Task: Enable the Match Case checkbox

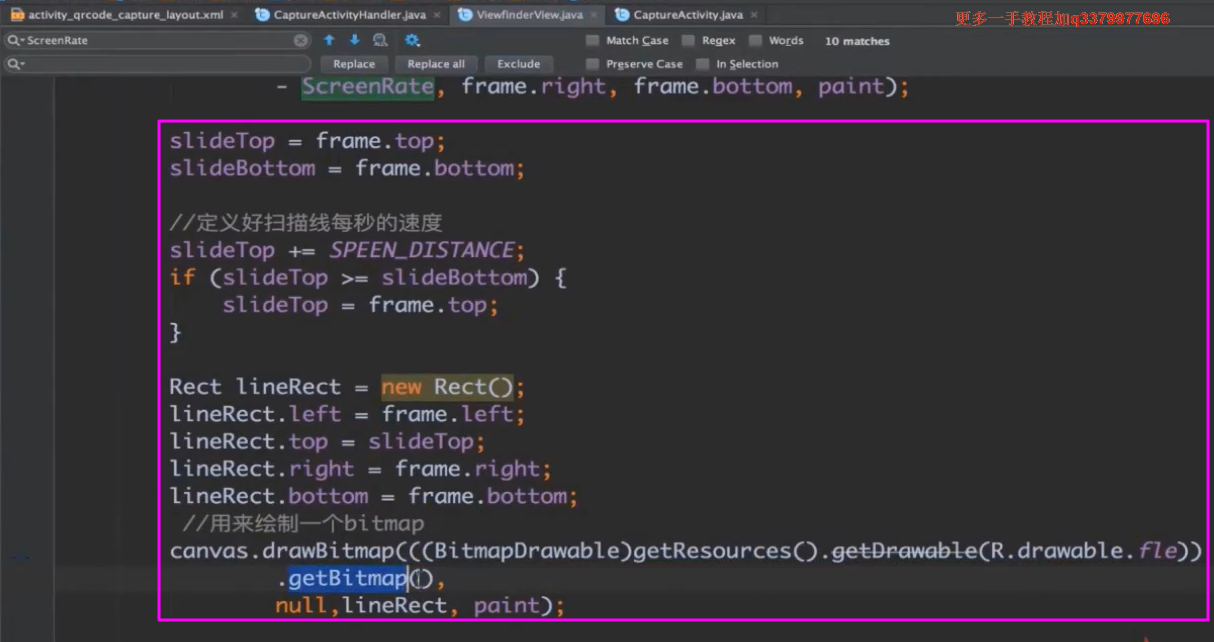Action: tap(593, 41)
